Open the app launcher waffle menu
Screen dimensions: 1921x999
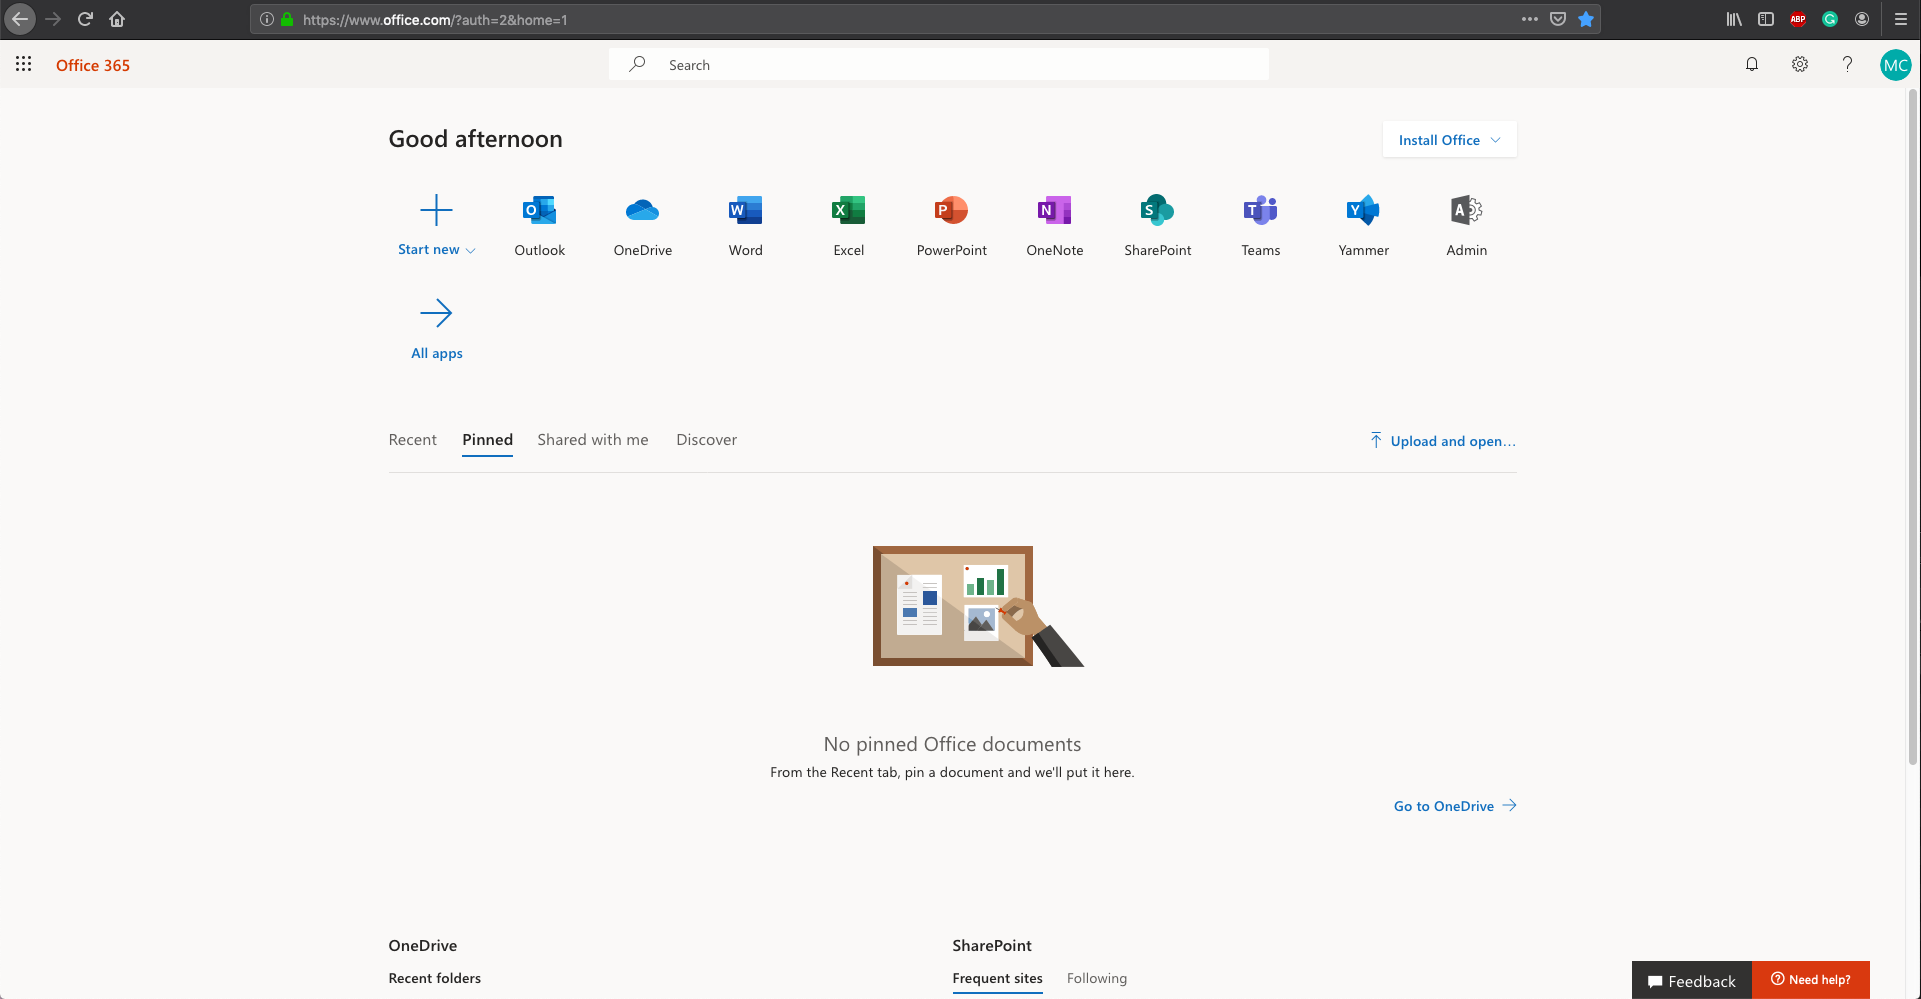pos(24,64)
